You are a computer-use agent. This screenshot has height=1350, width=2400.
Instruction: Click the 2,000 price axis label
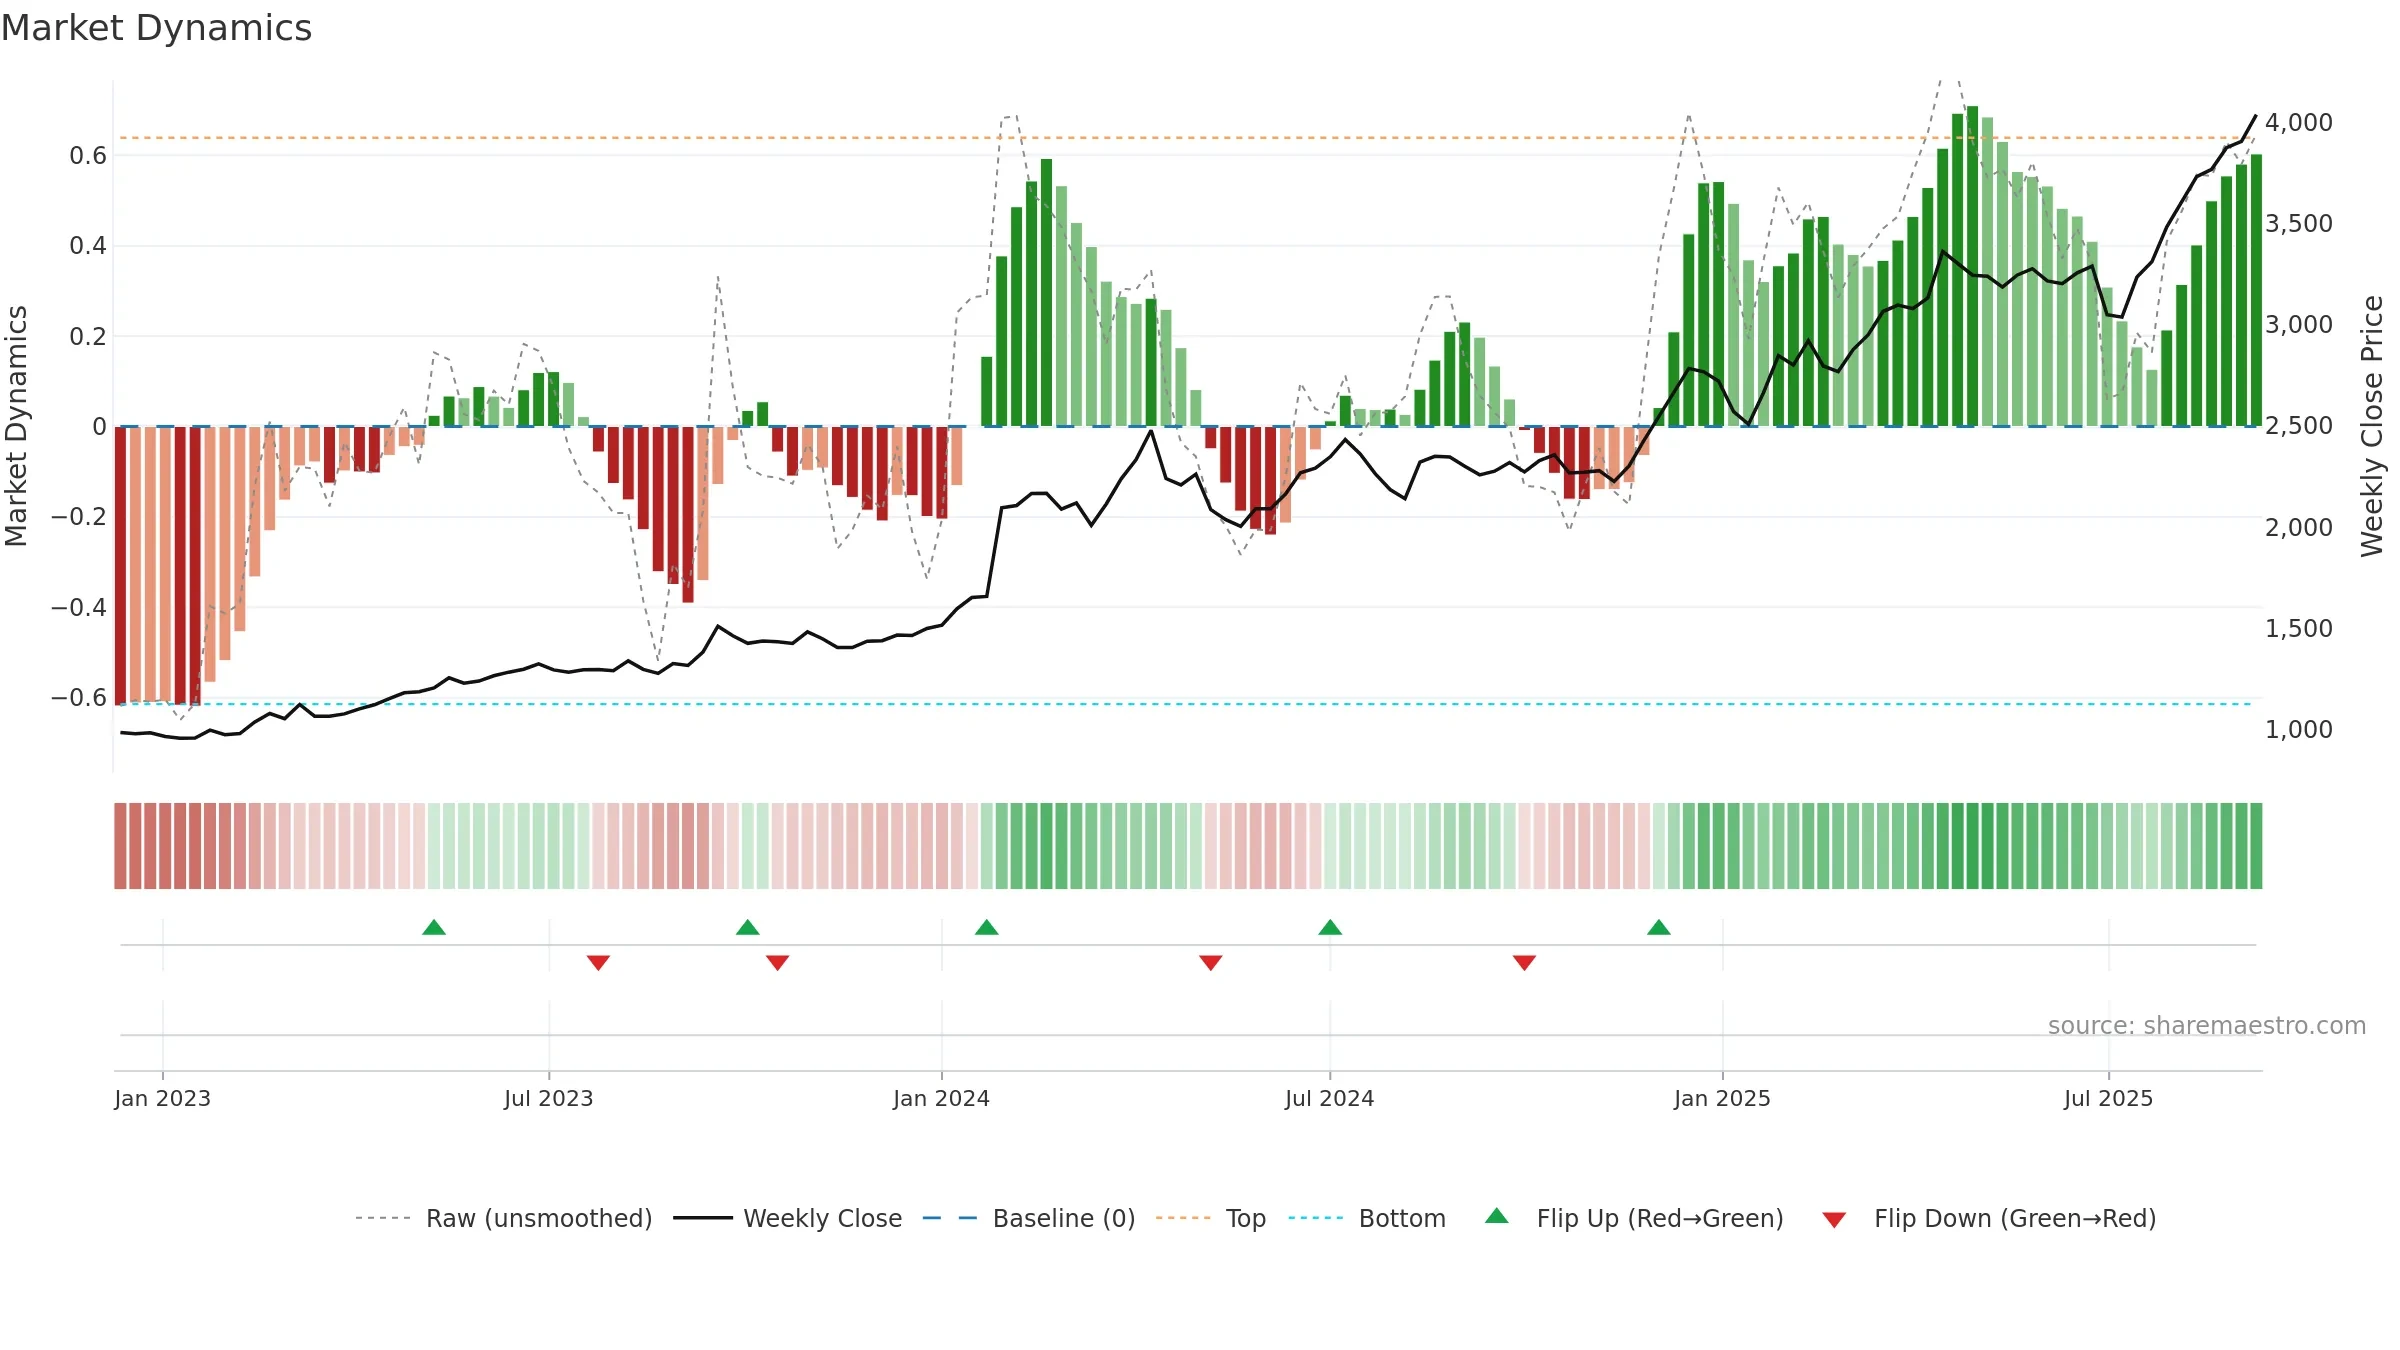(x=2299, y=527)
